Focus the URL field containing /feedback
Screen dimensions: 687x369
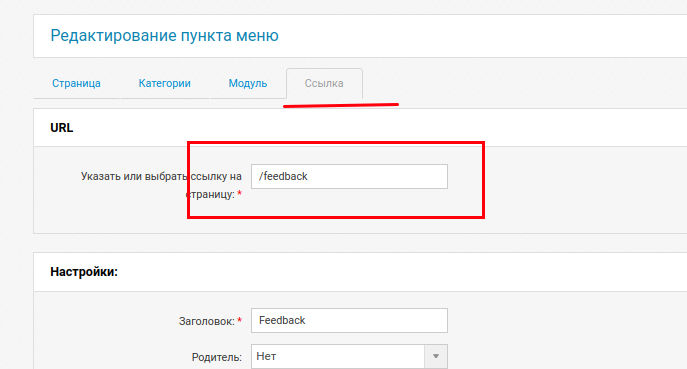[x=349, y=177]
